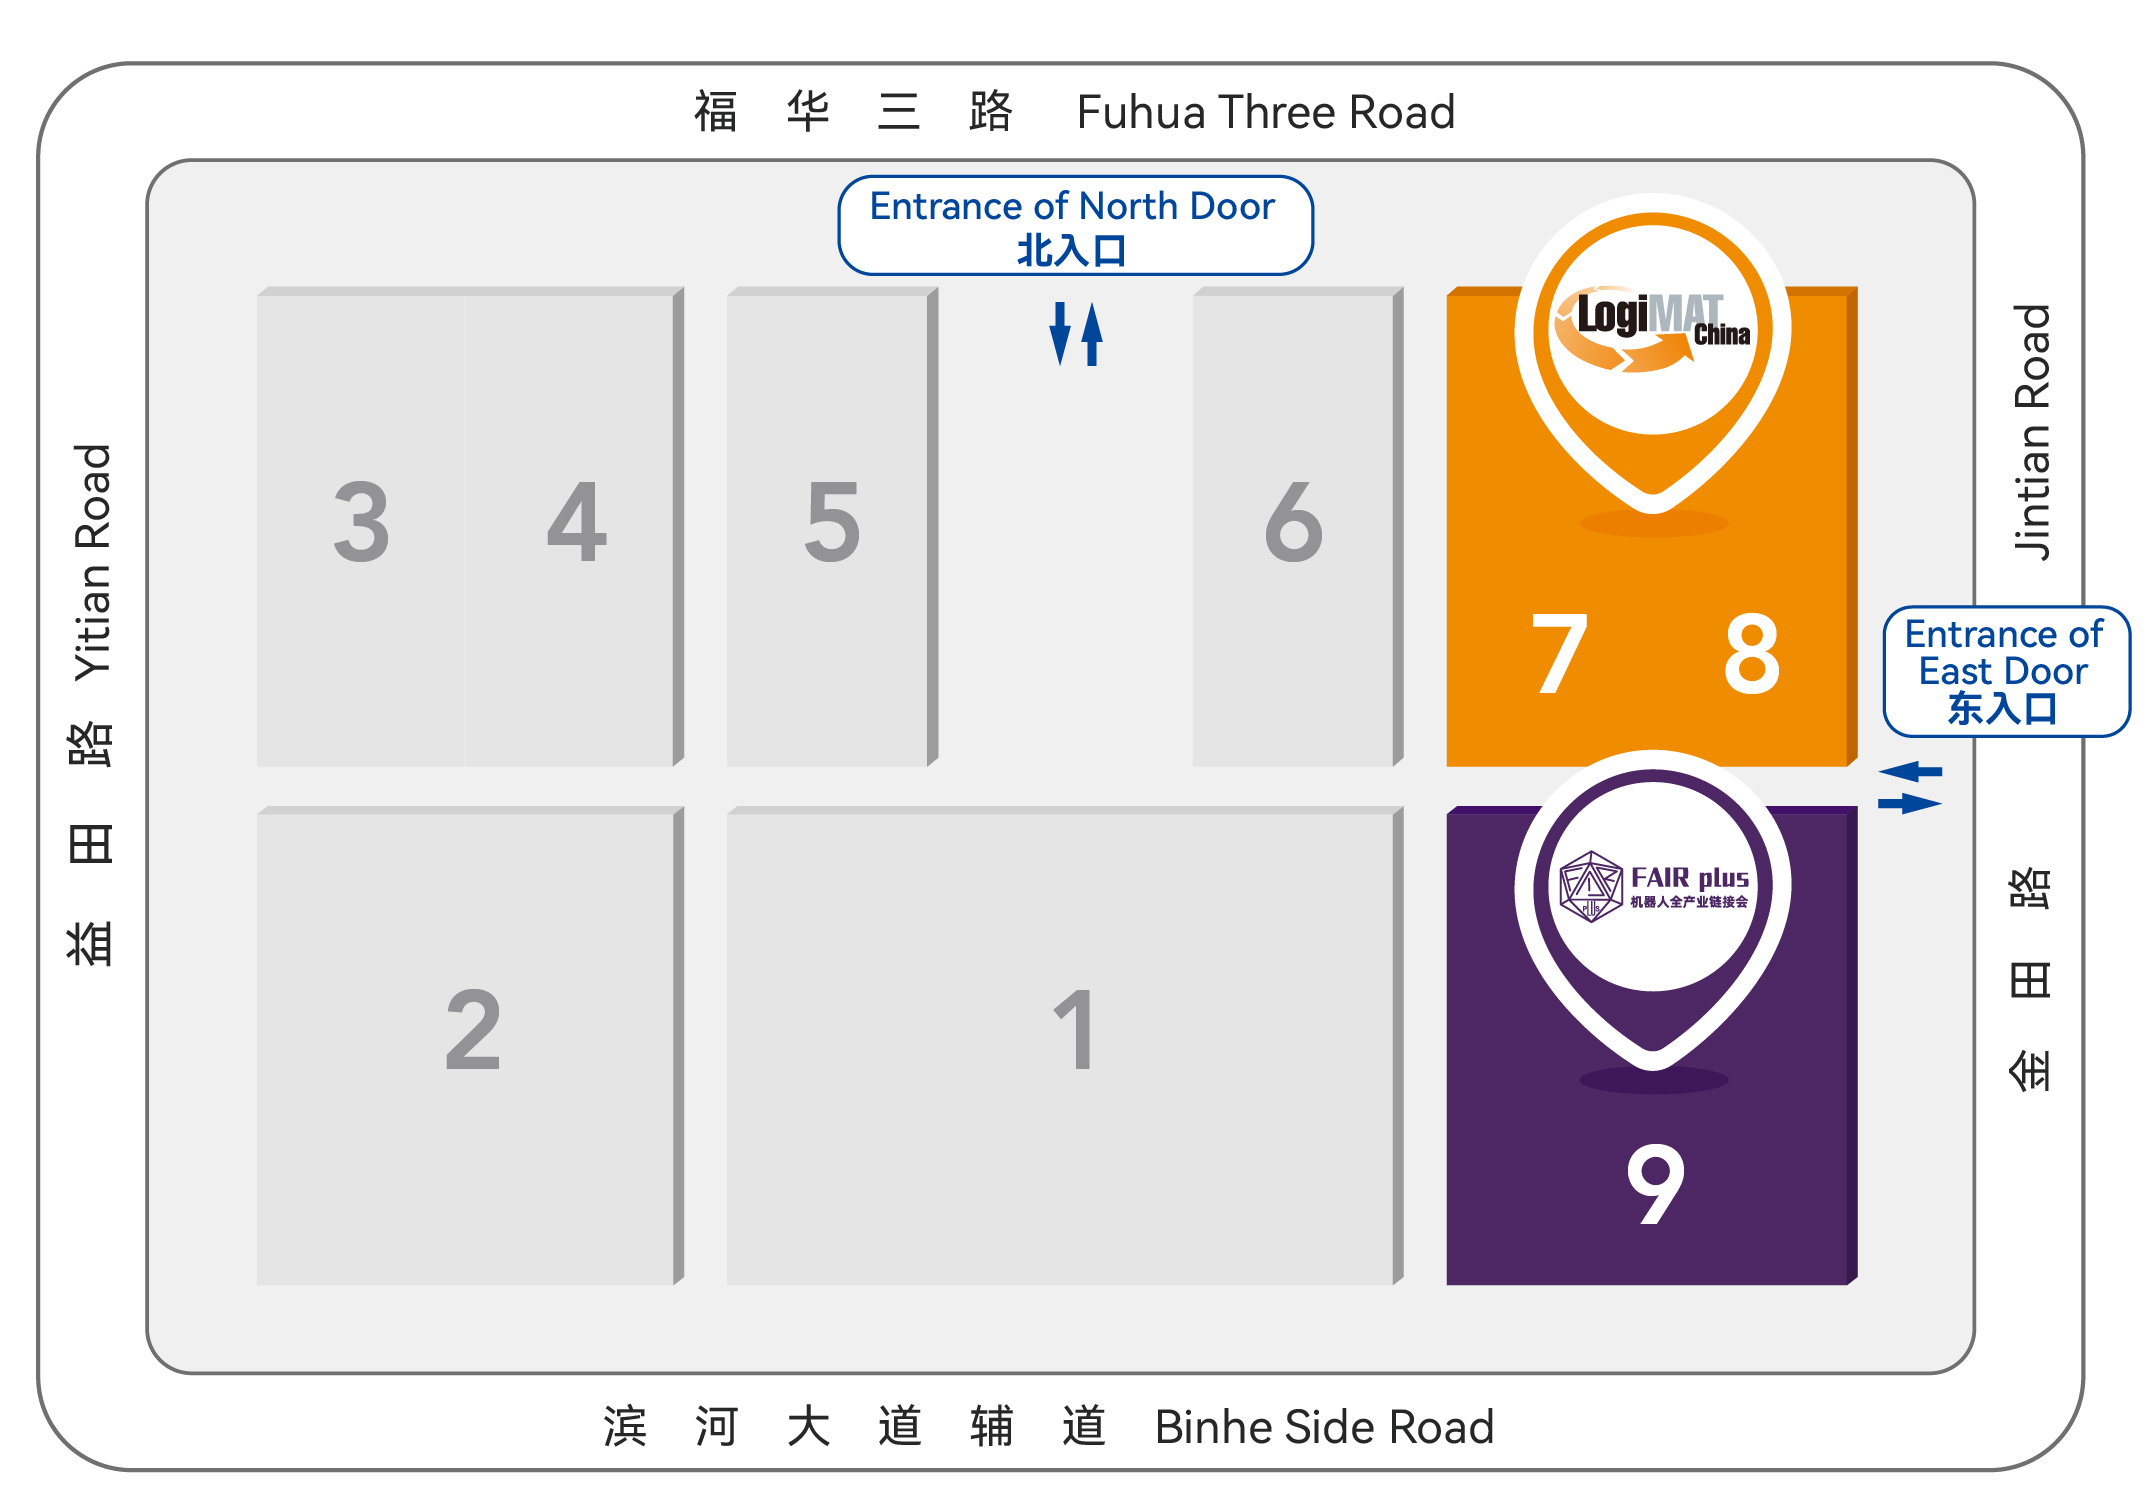This screenshot has height=1511, width=2152.
Task: Click purple hall number 9
Action: coord(1655,1184)
